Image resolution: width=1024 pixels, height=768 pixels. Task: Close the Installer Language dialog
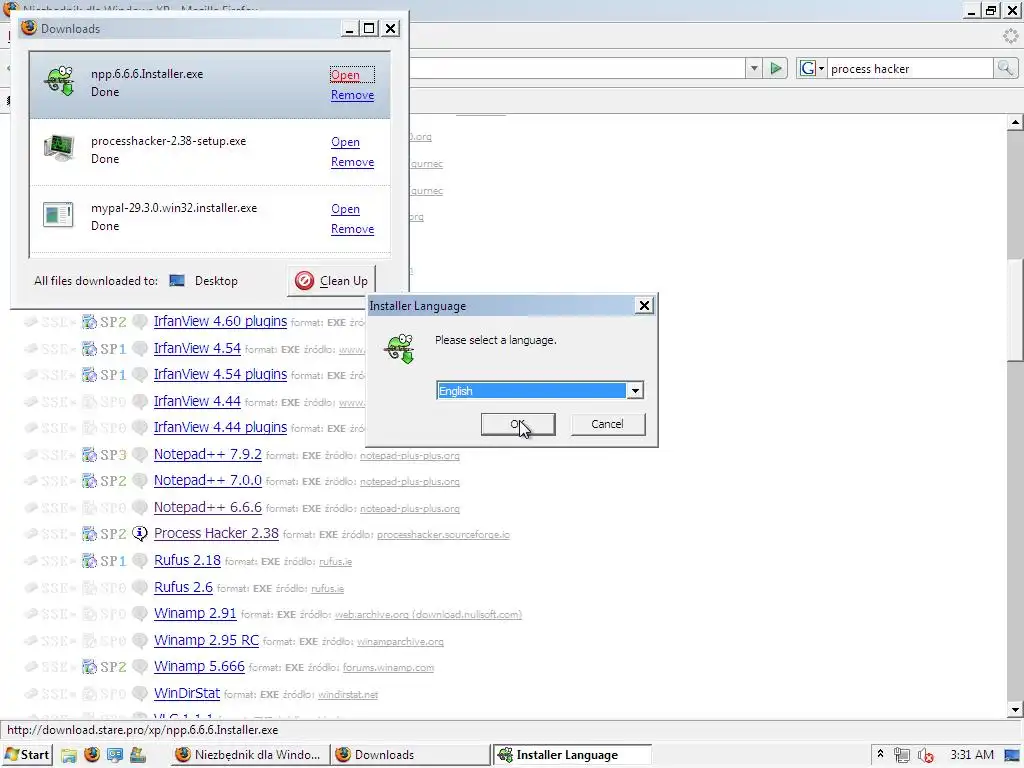pyautogui.click(x=644, y=305)
